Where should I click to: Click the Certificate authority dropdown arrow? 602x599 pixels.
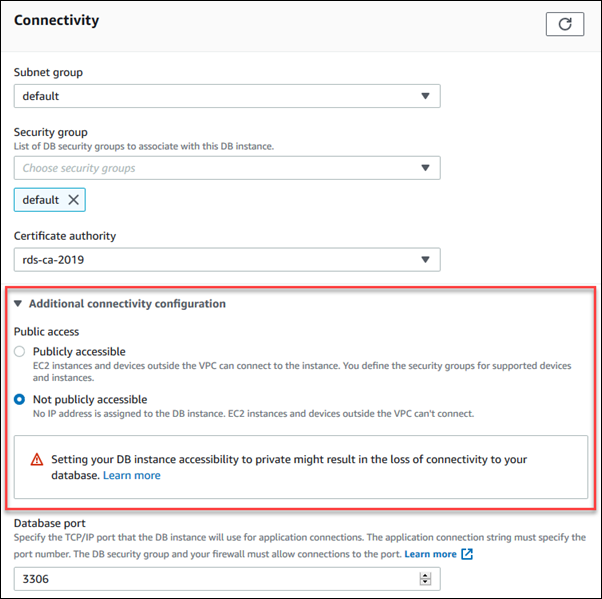[425, 260]
